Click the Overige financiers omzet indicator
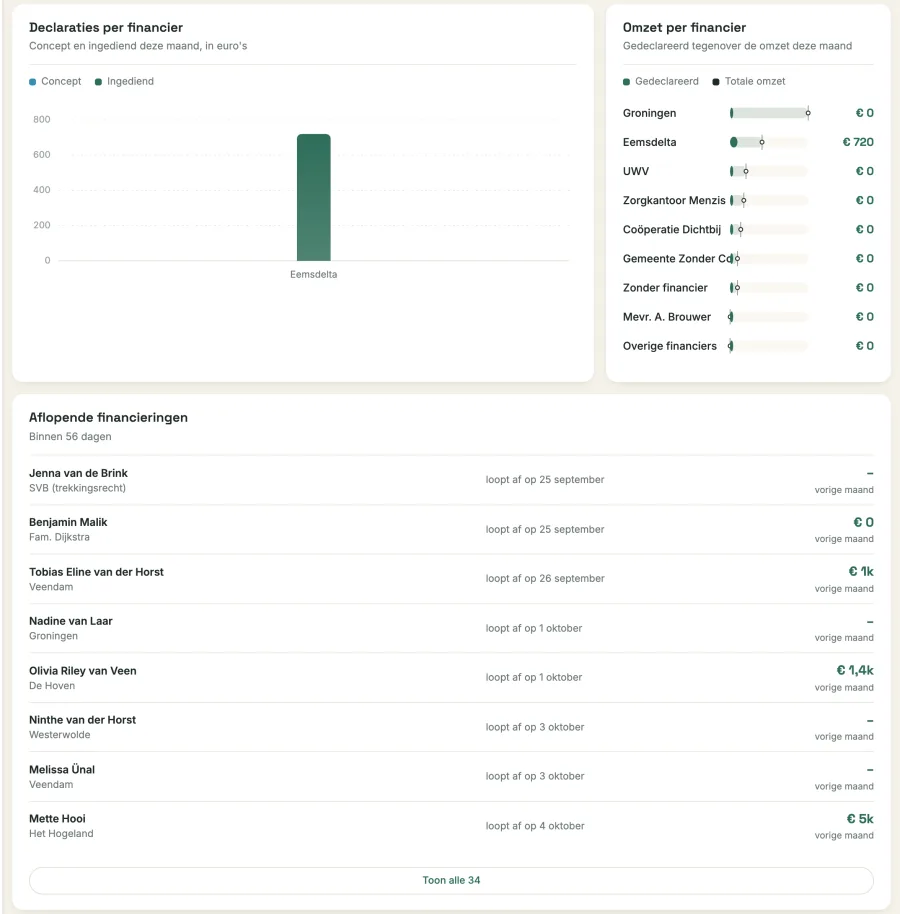Image resolution: width=900 pixels, height=914 pixels. (730, 346)
